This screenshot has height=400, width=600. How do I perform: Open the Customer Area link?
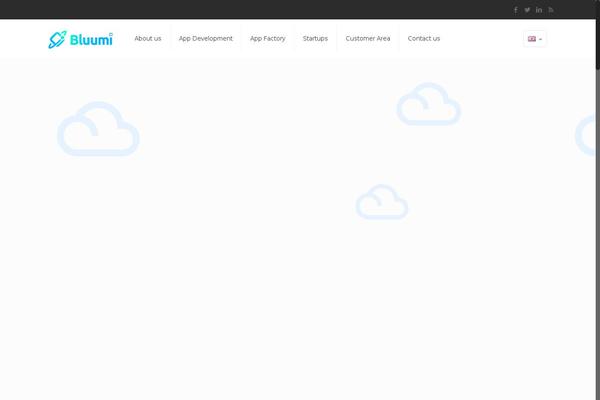click(x=368, y=38)
